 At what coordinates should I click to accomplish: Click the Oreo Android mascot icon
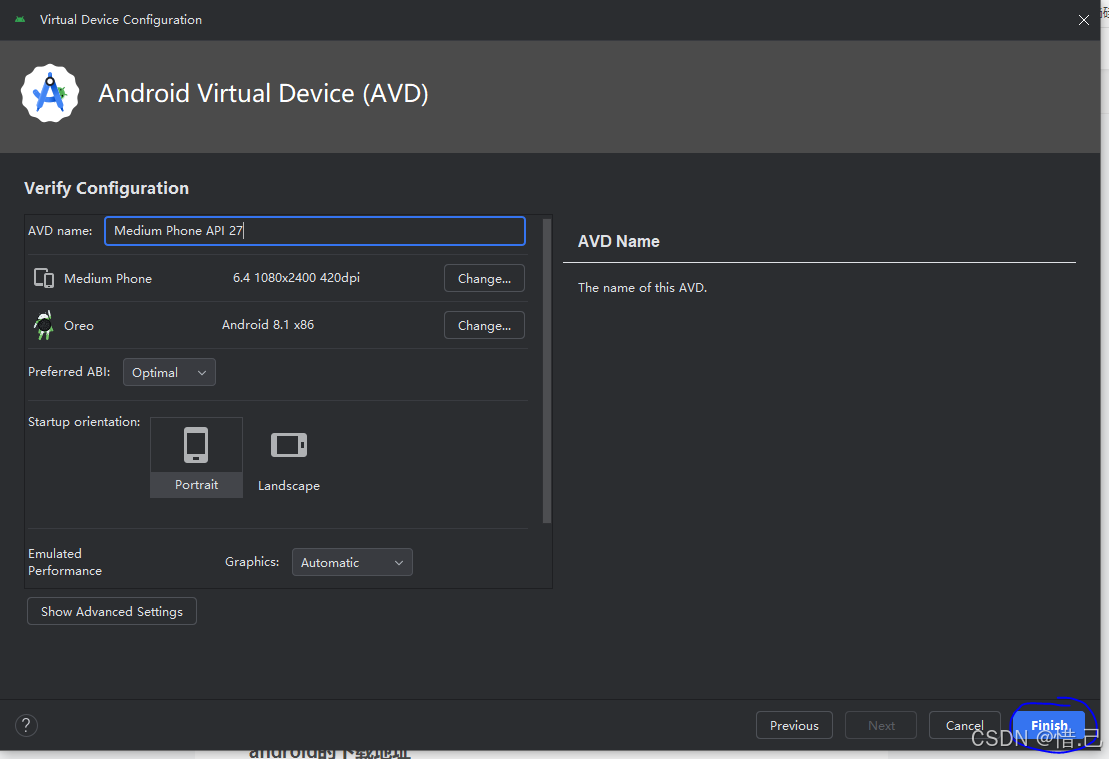click(x=44, y=325)
